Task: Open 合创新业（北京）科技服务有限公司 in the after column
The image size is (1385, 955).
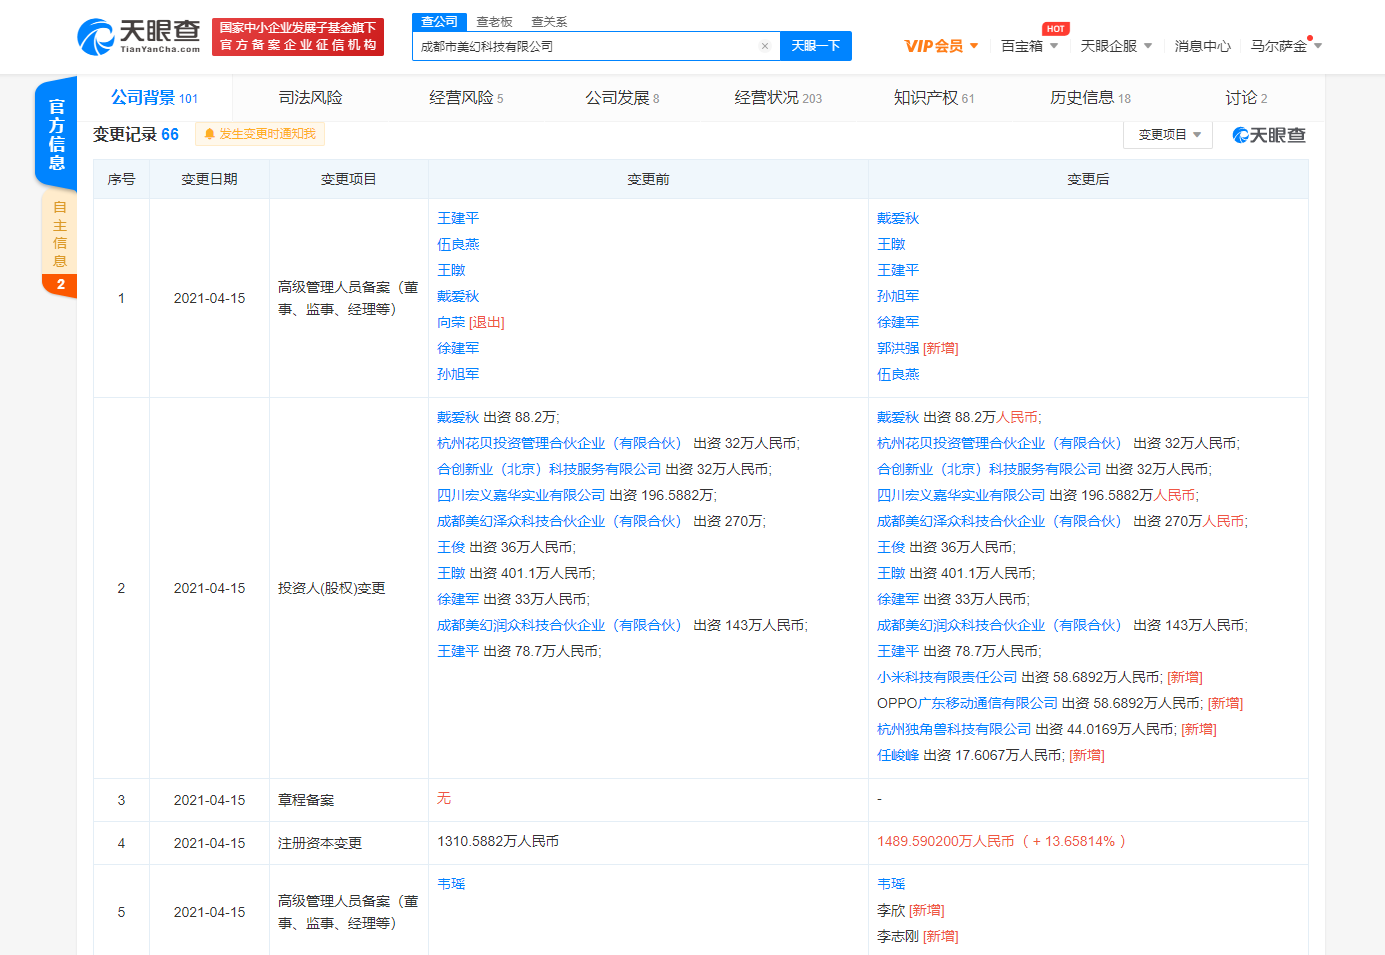Action: 989,469
